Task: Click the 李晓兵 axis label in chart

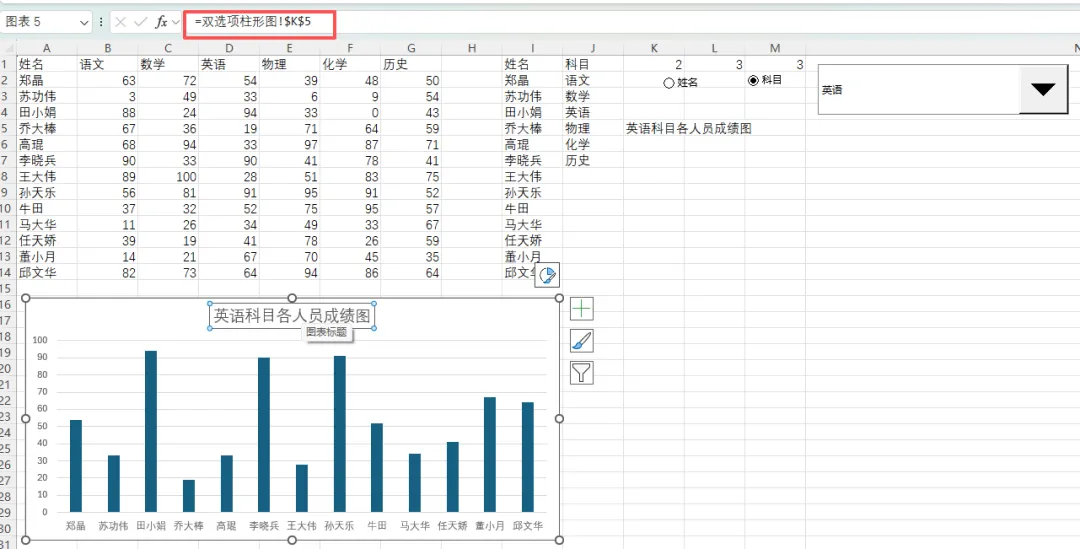Action: click(264, 526)
